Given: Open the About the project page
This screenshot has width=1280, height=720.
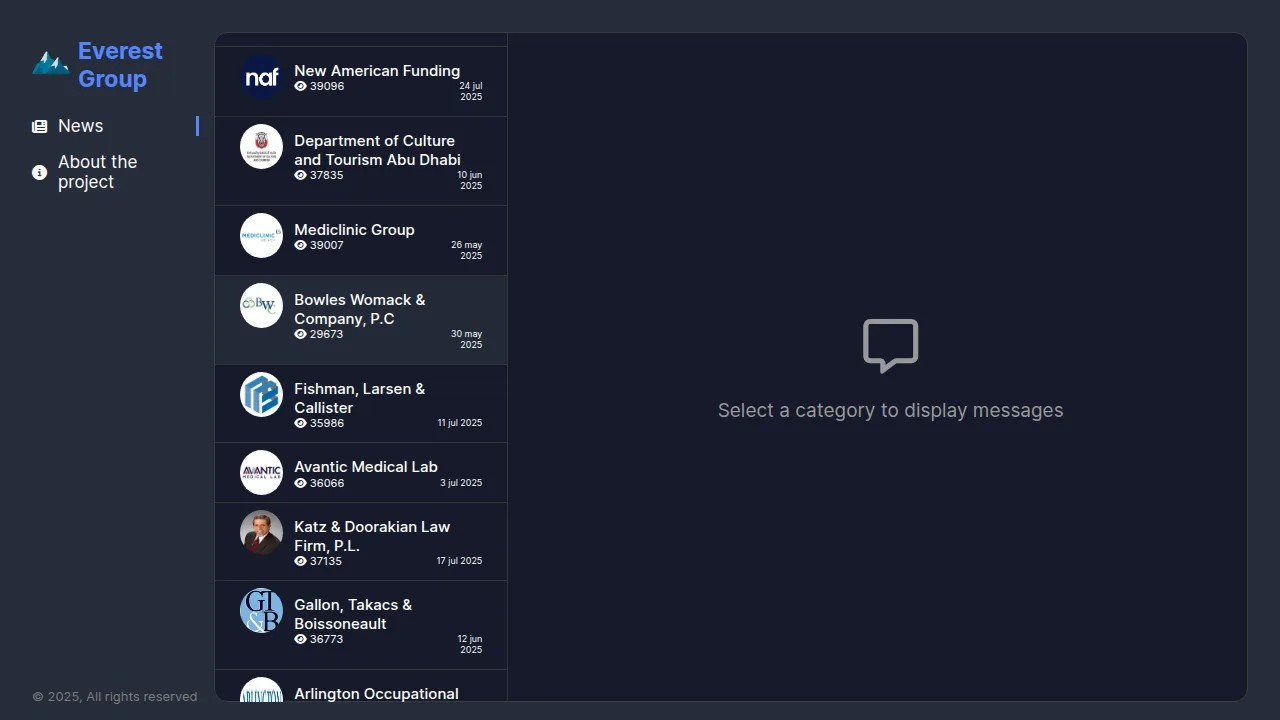Looking at the screenshot, I should coord(98,172).
